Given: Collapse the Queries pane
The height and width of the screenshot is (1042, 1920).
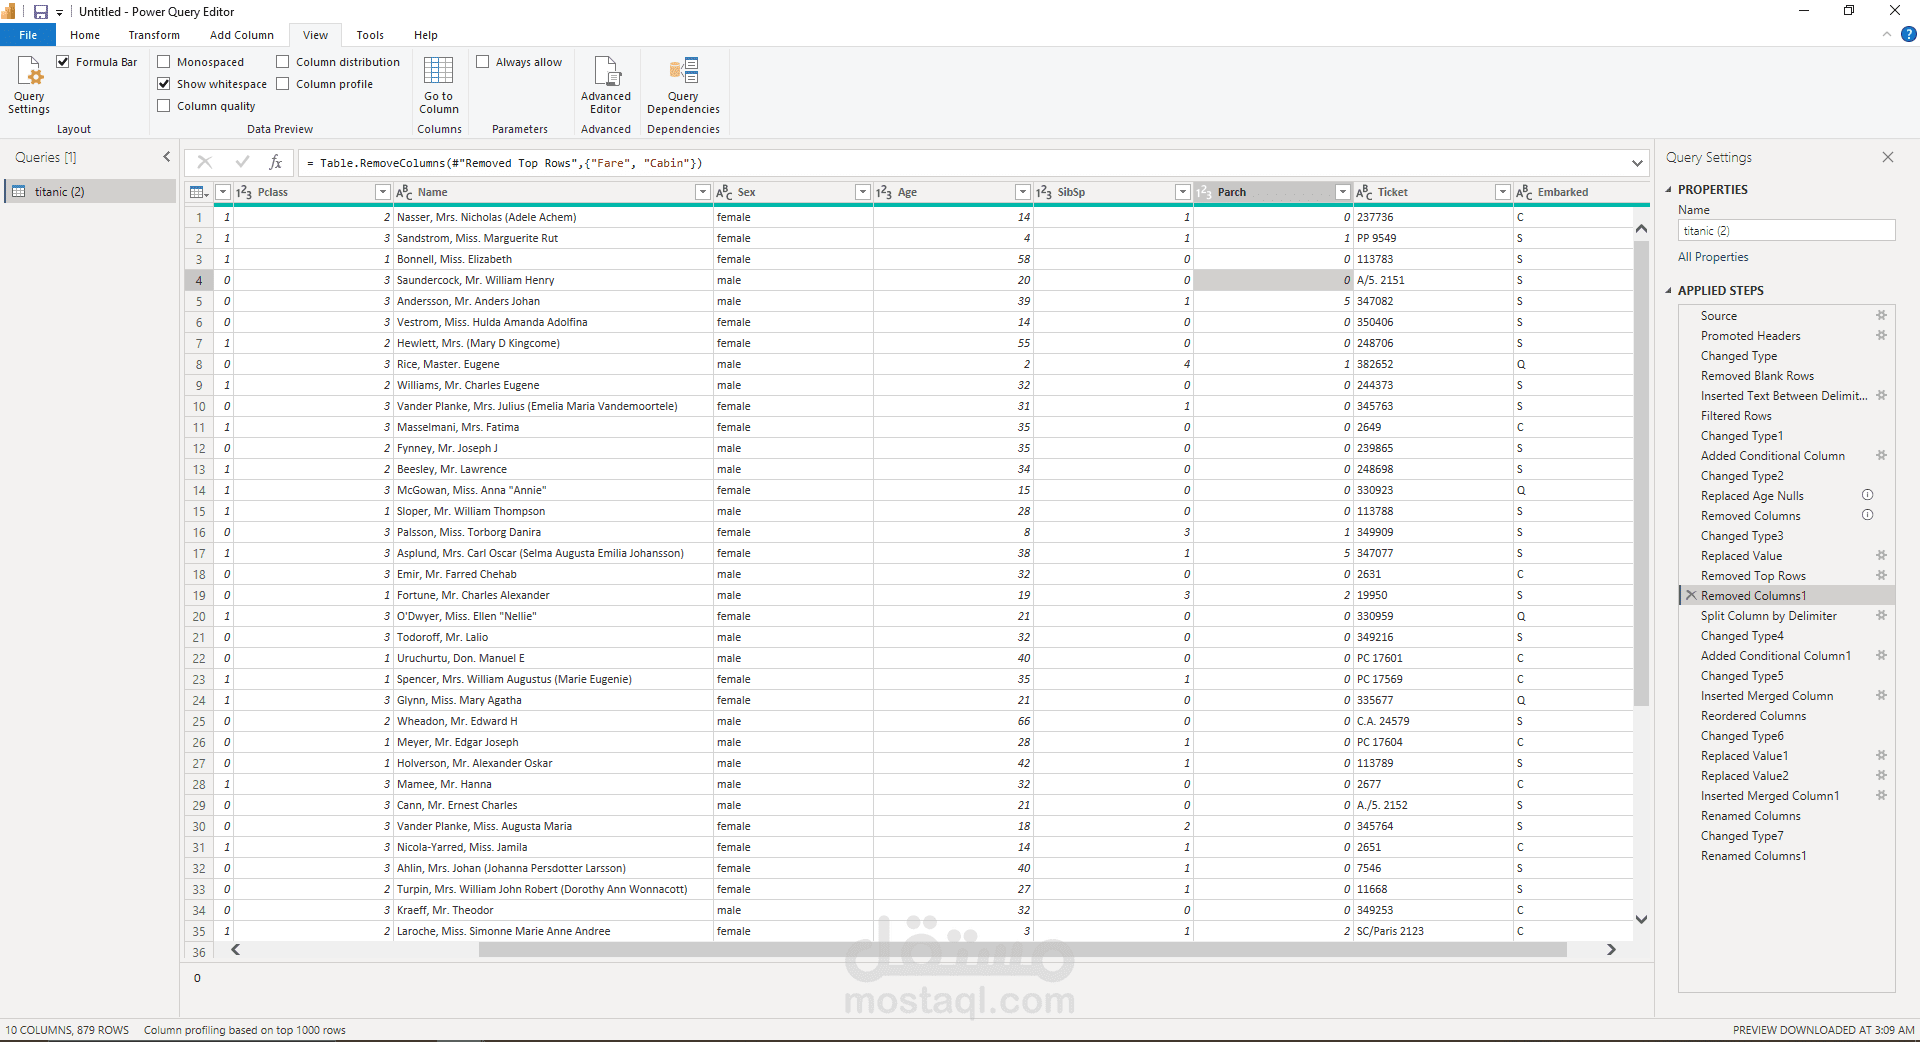Looking at the screenshot, I should pyautogui.click(x=167, y=157).
